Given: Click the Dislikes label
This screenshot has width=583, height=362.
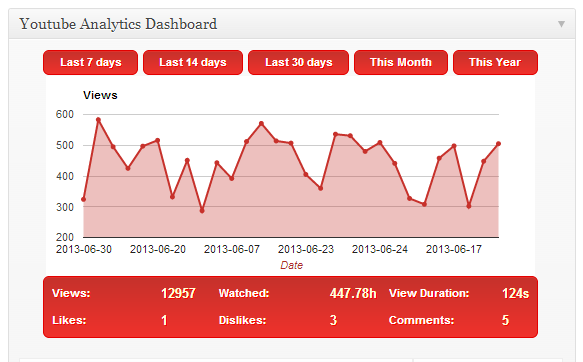Looking at the screenshot, I should click(x=242, y=320).
